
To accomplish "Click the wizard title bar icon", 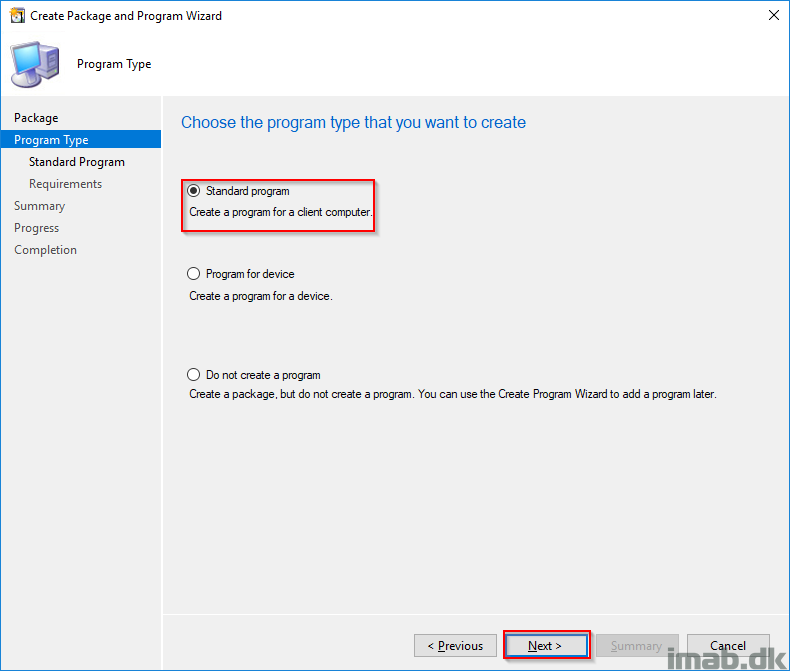I will 17,16.
